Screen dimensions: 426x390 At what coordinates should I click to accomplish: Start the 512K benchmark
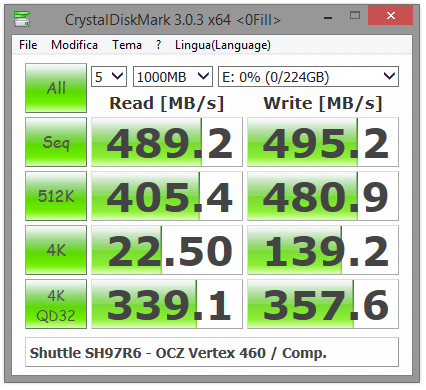click(56, 196)
